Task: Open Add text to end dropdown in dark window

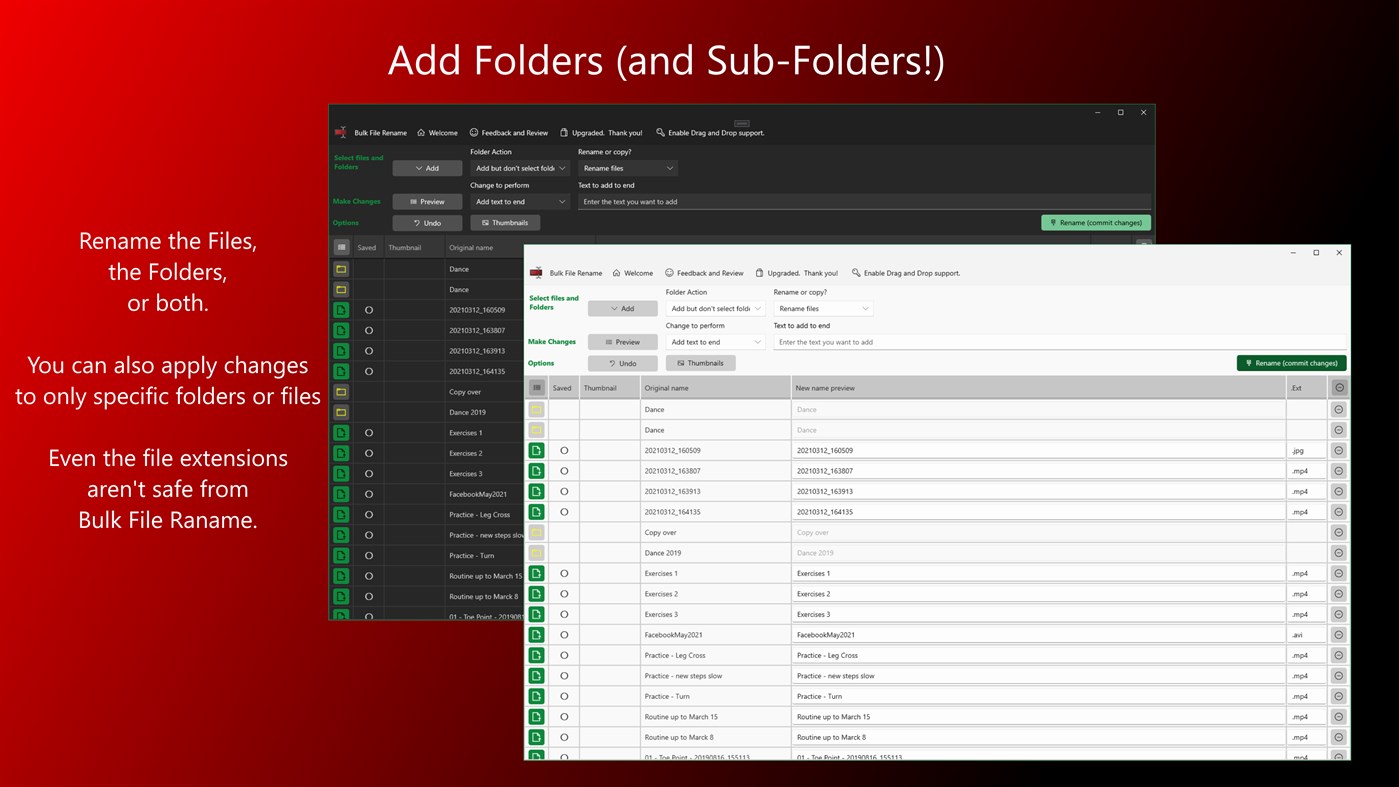Action: (x=520, y=202)
